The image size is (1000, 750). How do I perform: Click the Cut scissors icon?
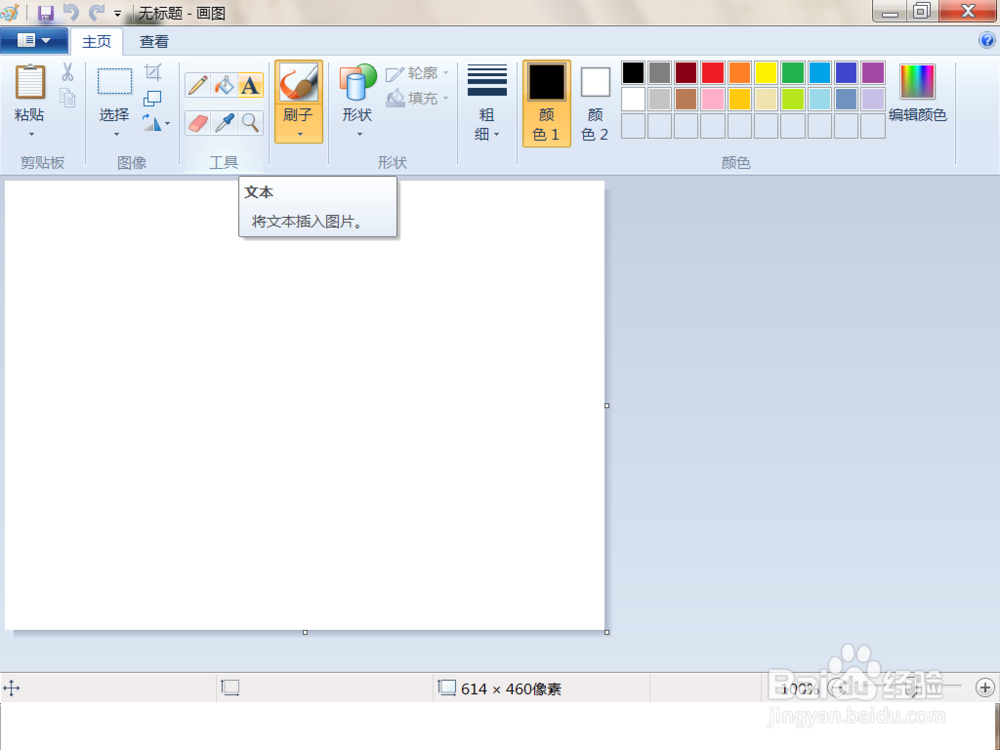coord(67,72)
